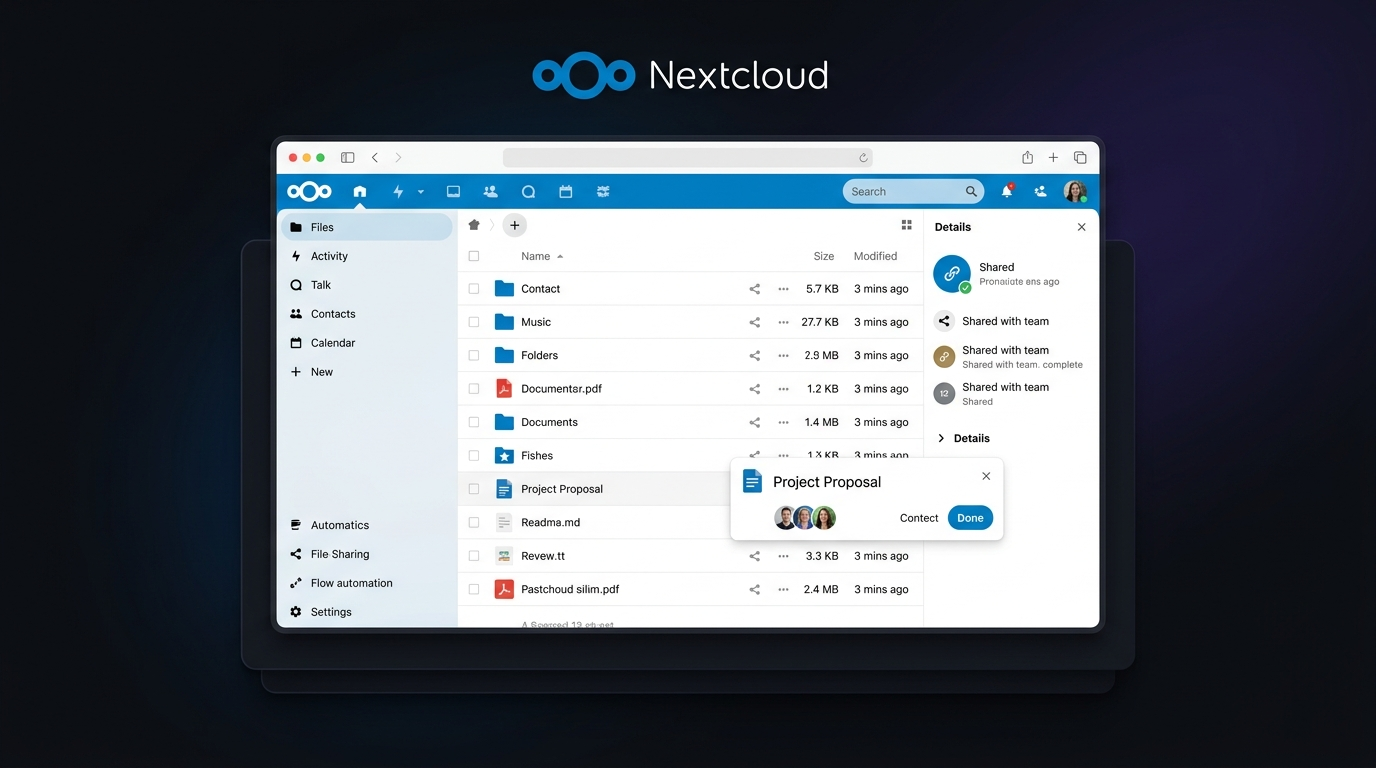The image size is (1376, 768).
Task: Open the Photos icon in header bar
Action: coord(453,191)
